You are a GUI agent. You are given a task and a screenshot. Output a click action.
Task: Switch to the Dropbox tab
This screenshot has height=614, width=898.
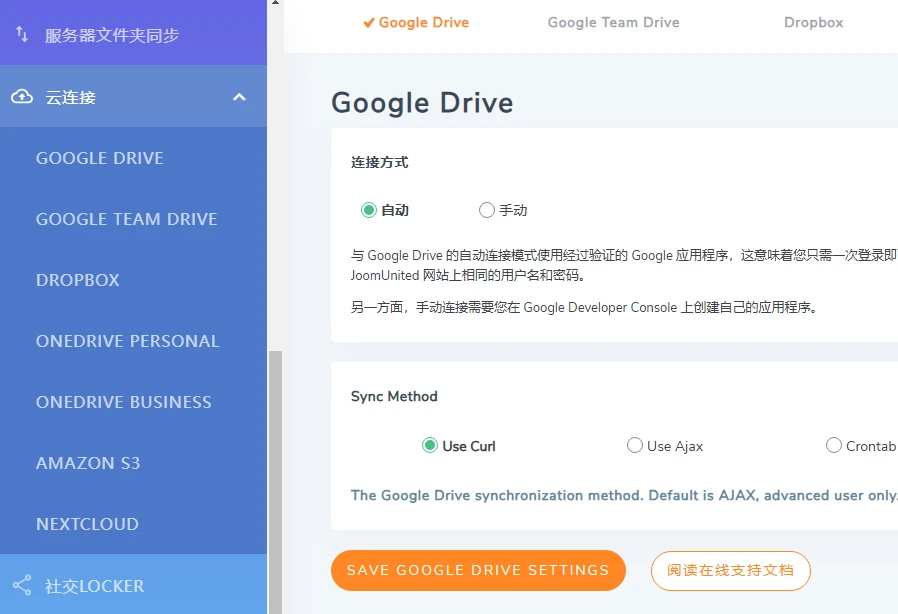(x=813, y=22)
